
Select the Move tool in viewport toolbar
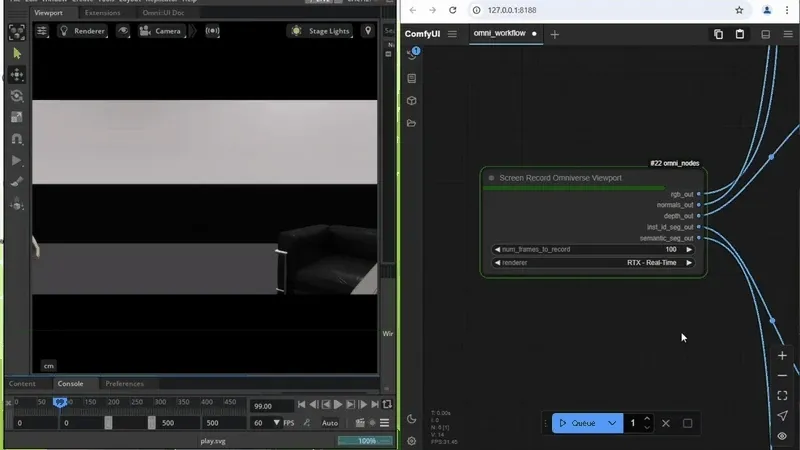pos(16,75)
